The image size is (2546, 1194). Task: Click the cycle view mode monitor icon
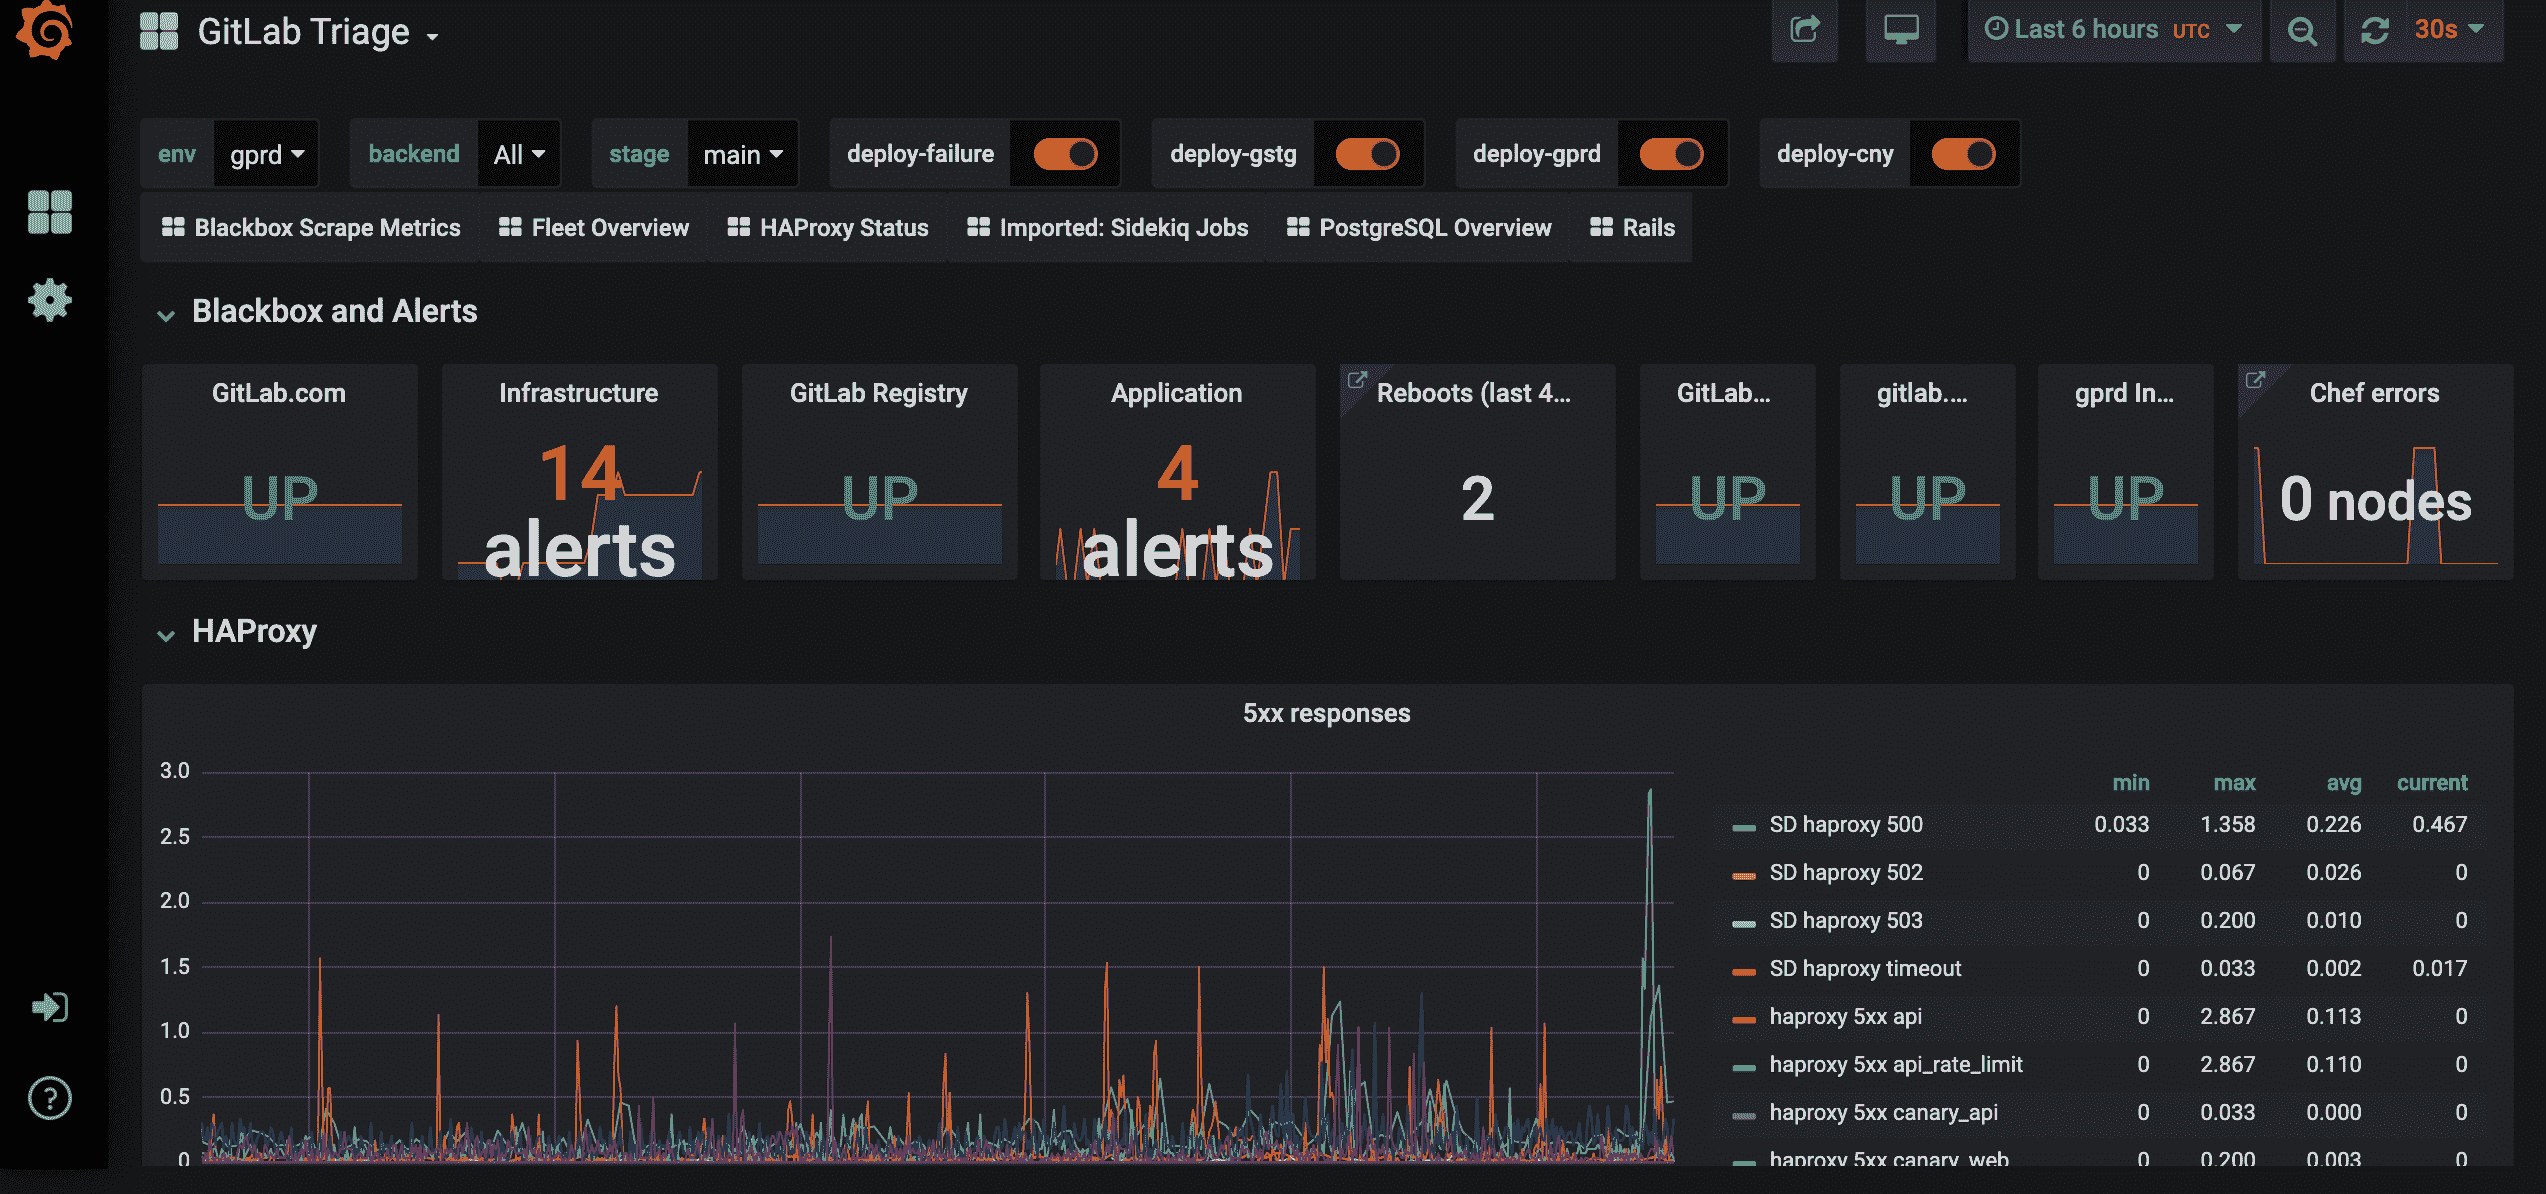pos(1900,30)
